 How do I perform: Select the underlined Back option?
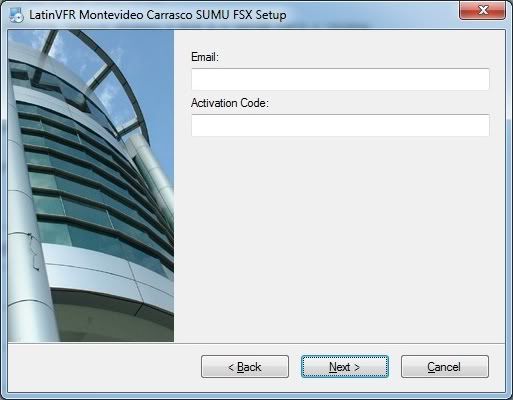coord(245,366)
